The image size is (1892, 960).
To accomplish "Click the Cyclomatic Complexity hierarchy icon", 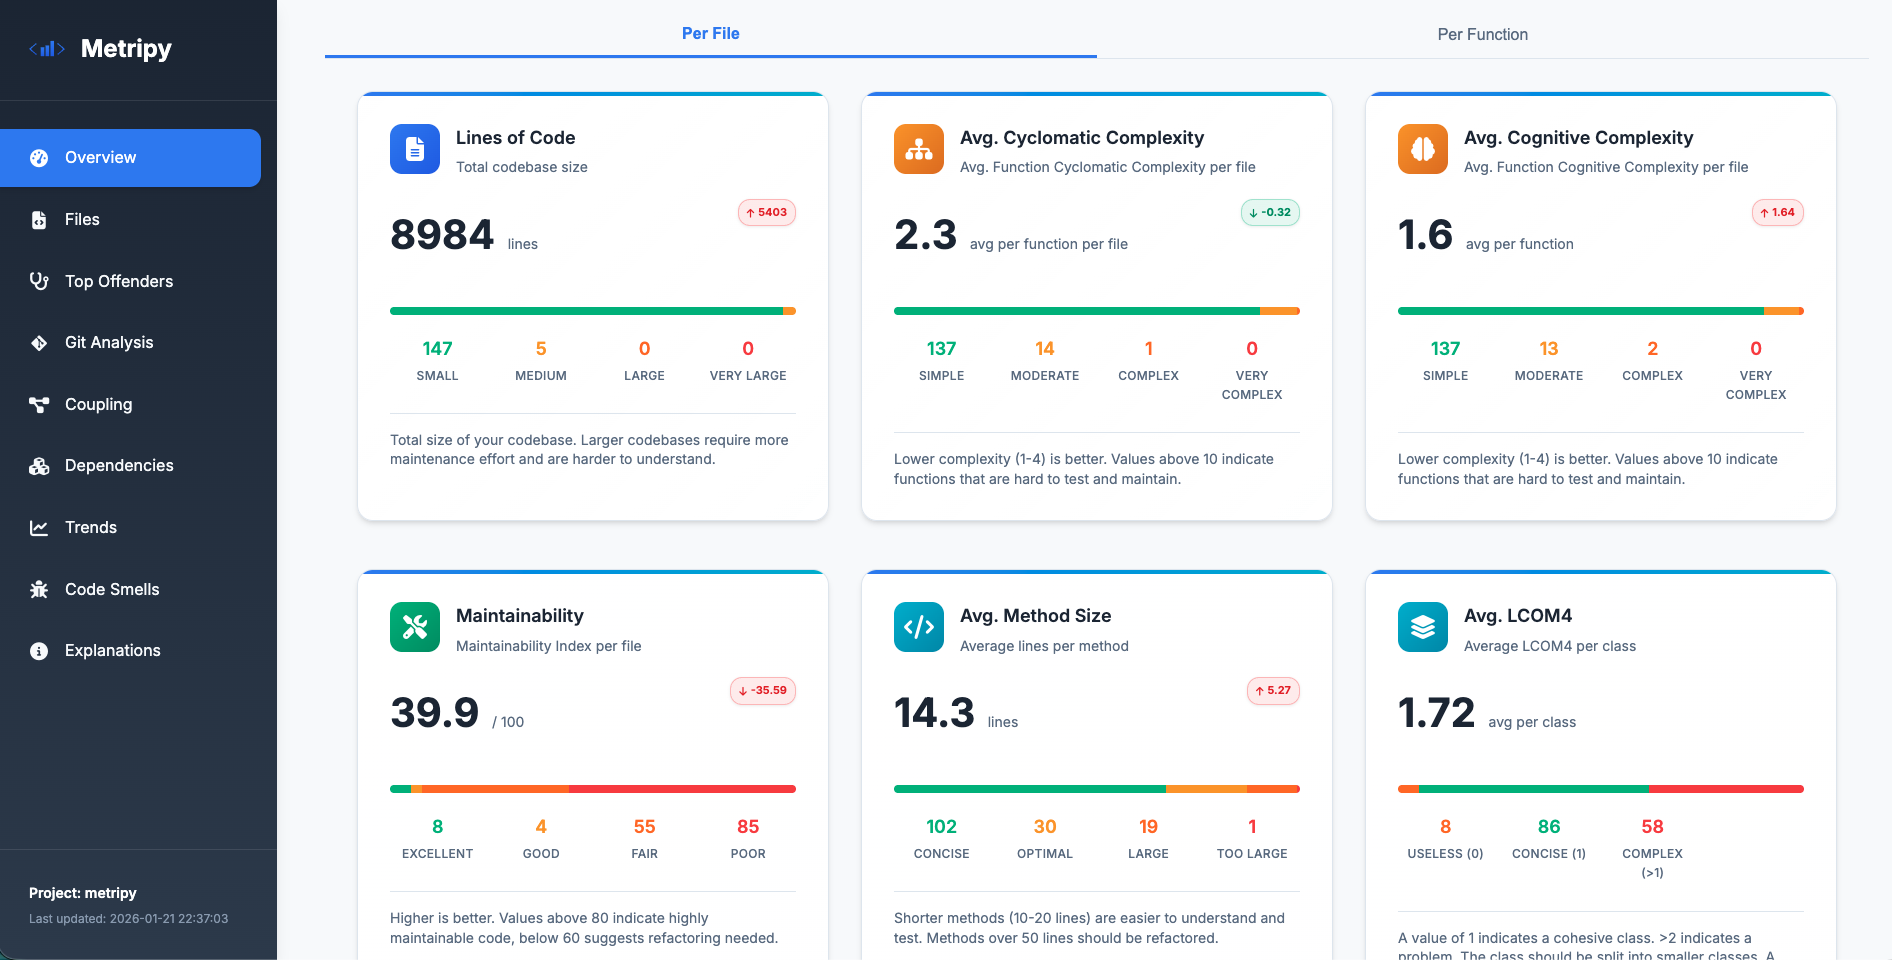I will (919, 149).
